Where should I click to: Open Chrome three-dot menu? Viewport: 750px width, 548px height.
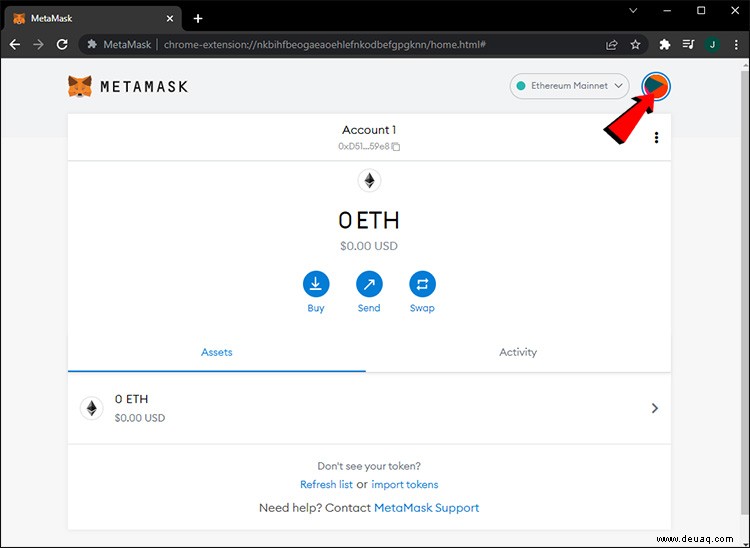coord(736,44)
